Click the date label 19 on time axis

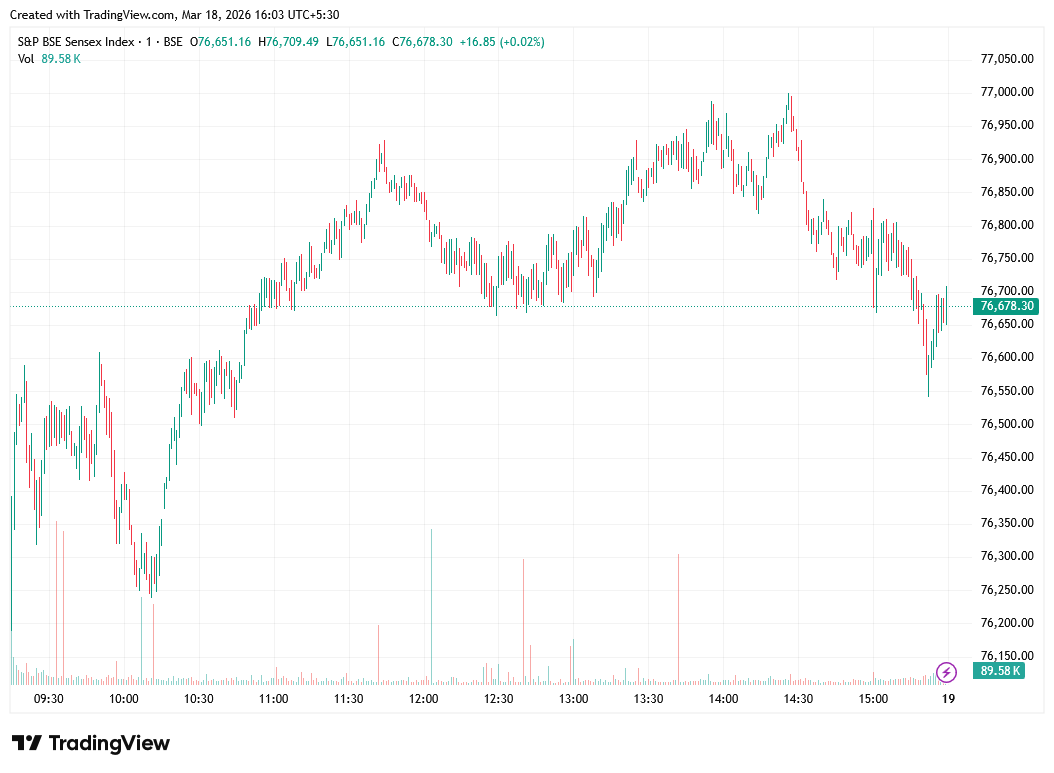948,699
